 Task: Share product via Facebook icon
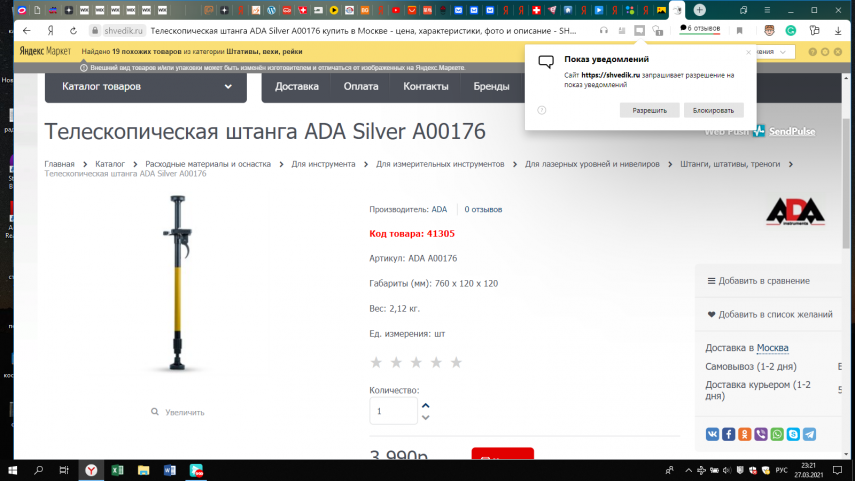[729, 434]
